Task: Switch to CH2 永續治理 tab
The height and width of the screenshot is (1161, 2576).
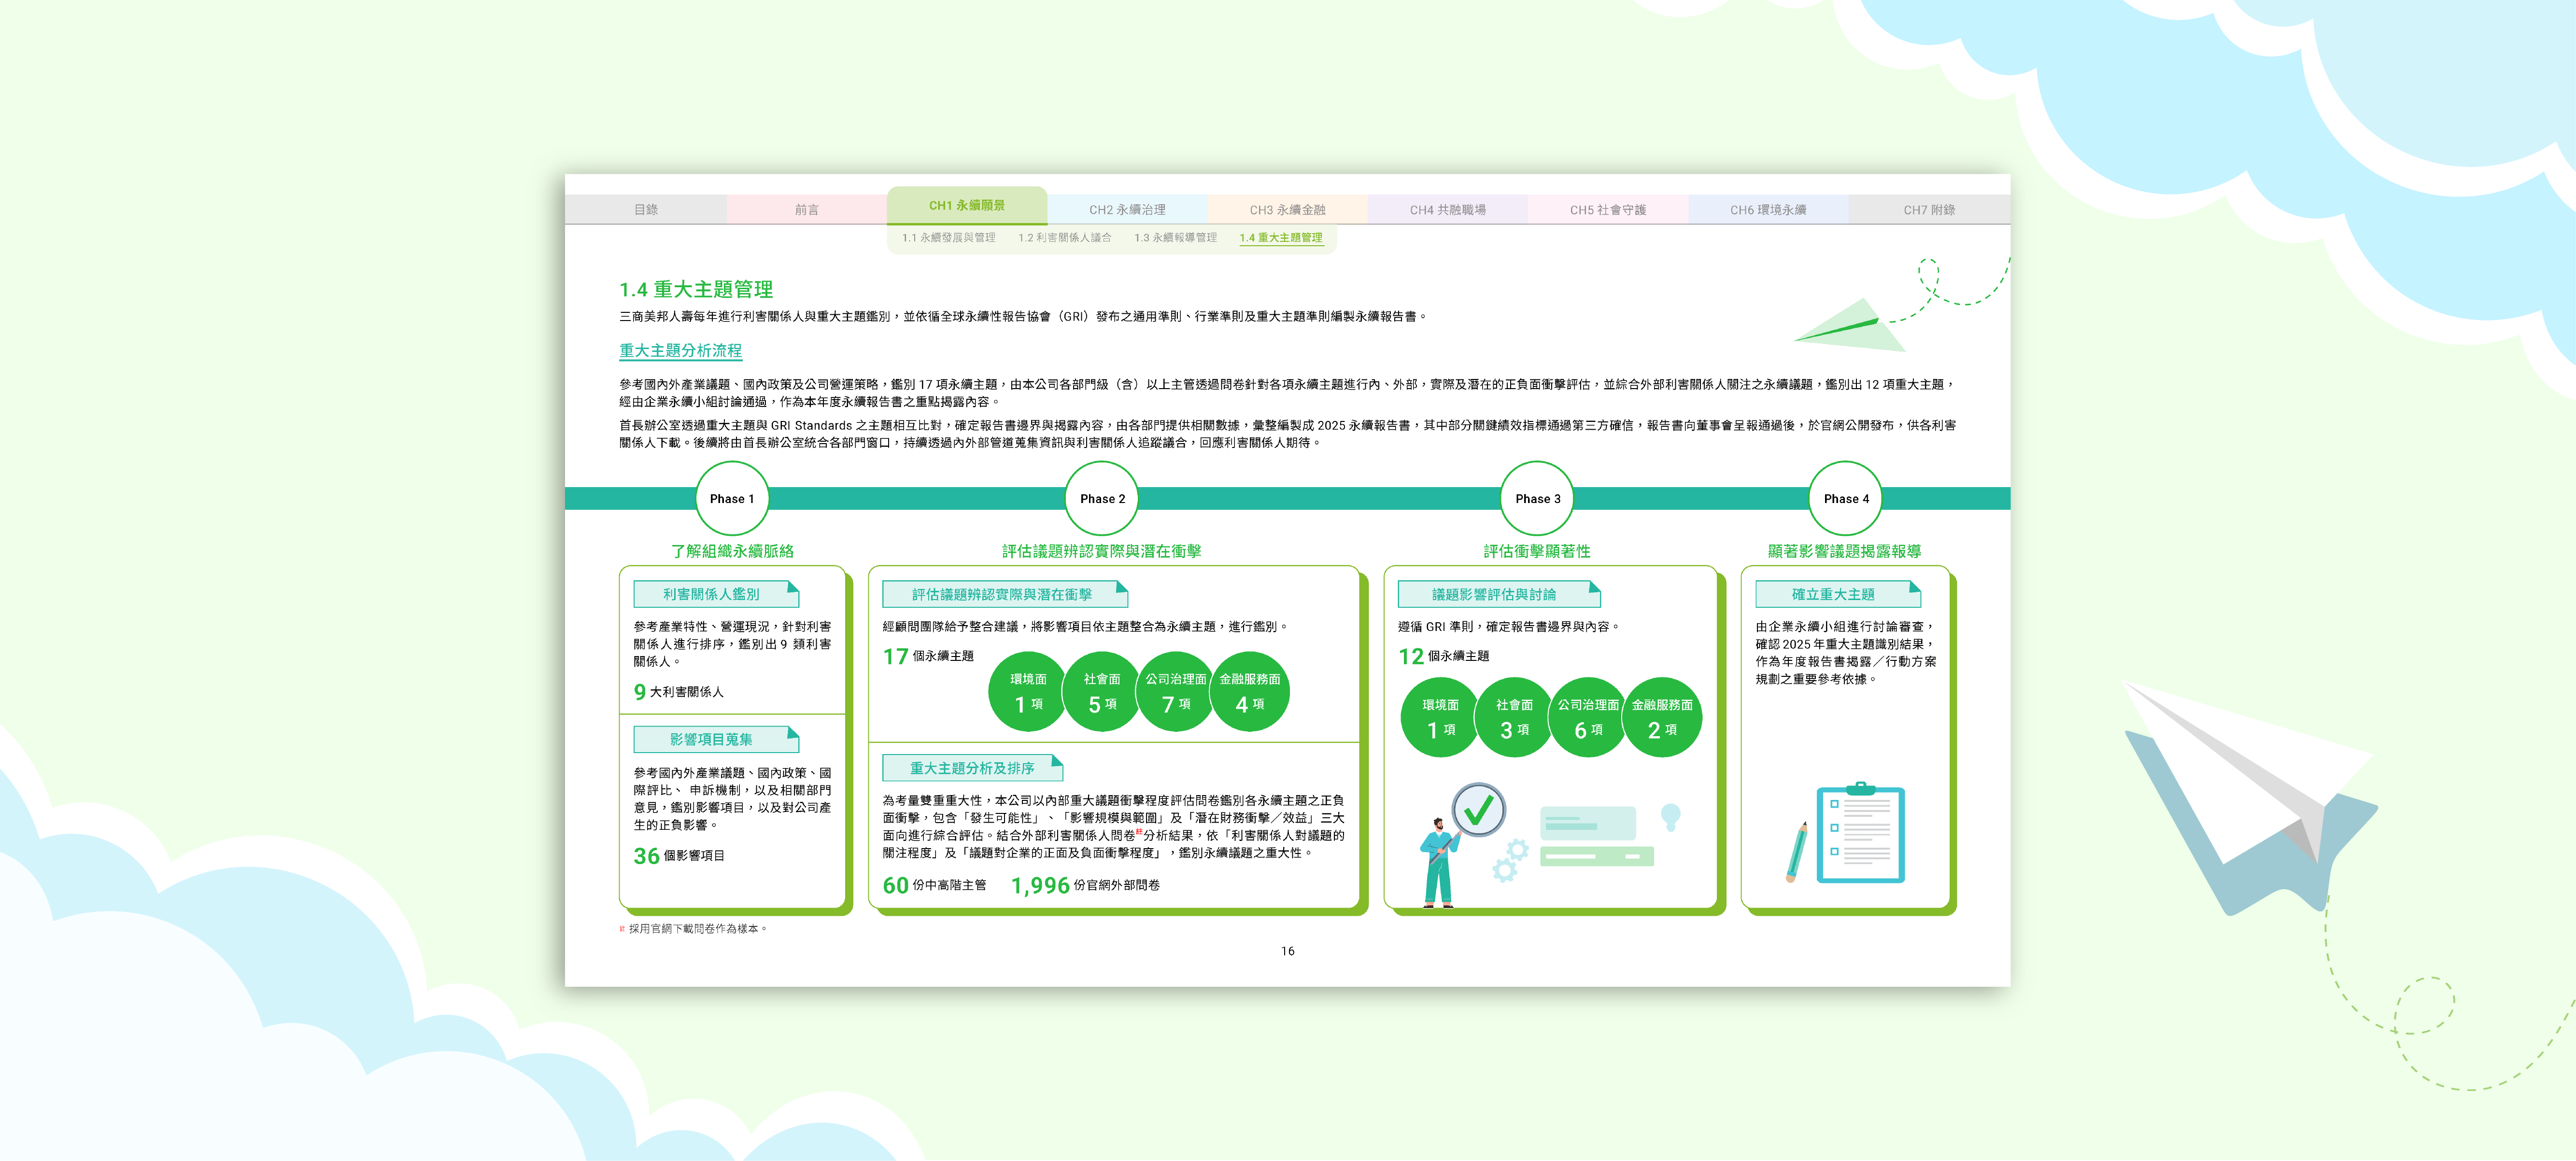Action: coord(1127,210)
